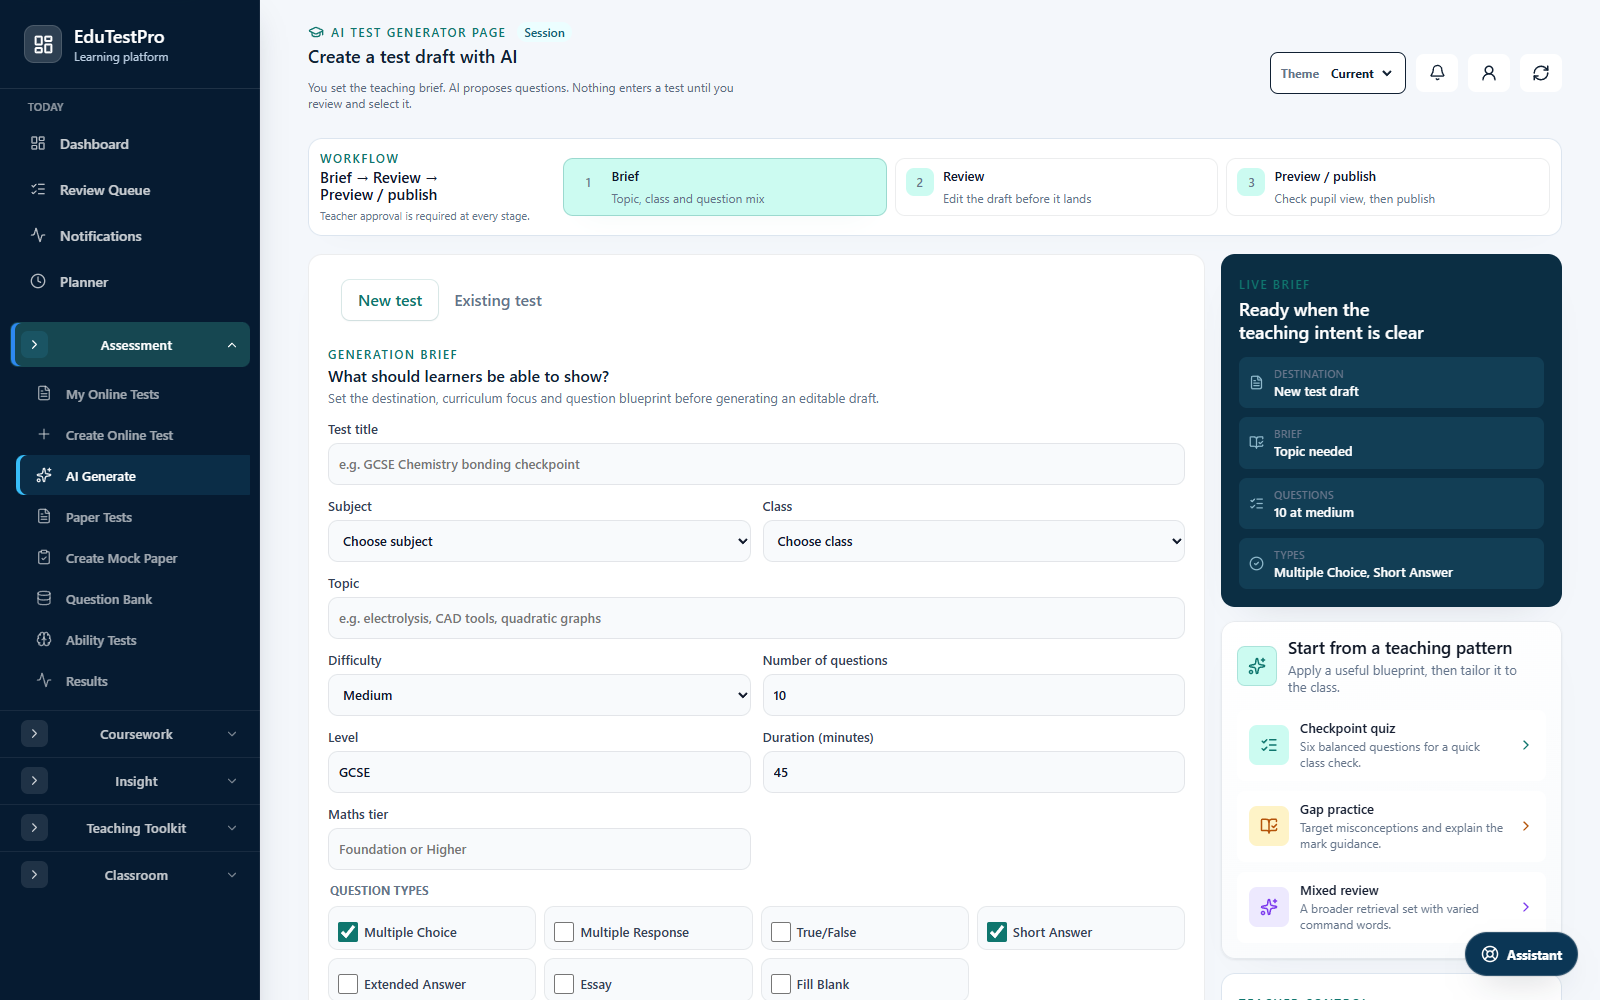Screen dimensions: 1600x1000
Task: Click the Duration minutes field
Action: tap(974, 772)
